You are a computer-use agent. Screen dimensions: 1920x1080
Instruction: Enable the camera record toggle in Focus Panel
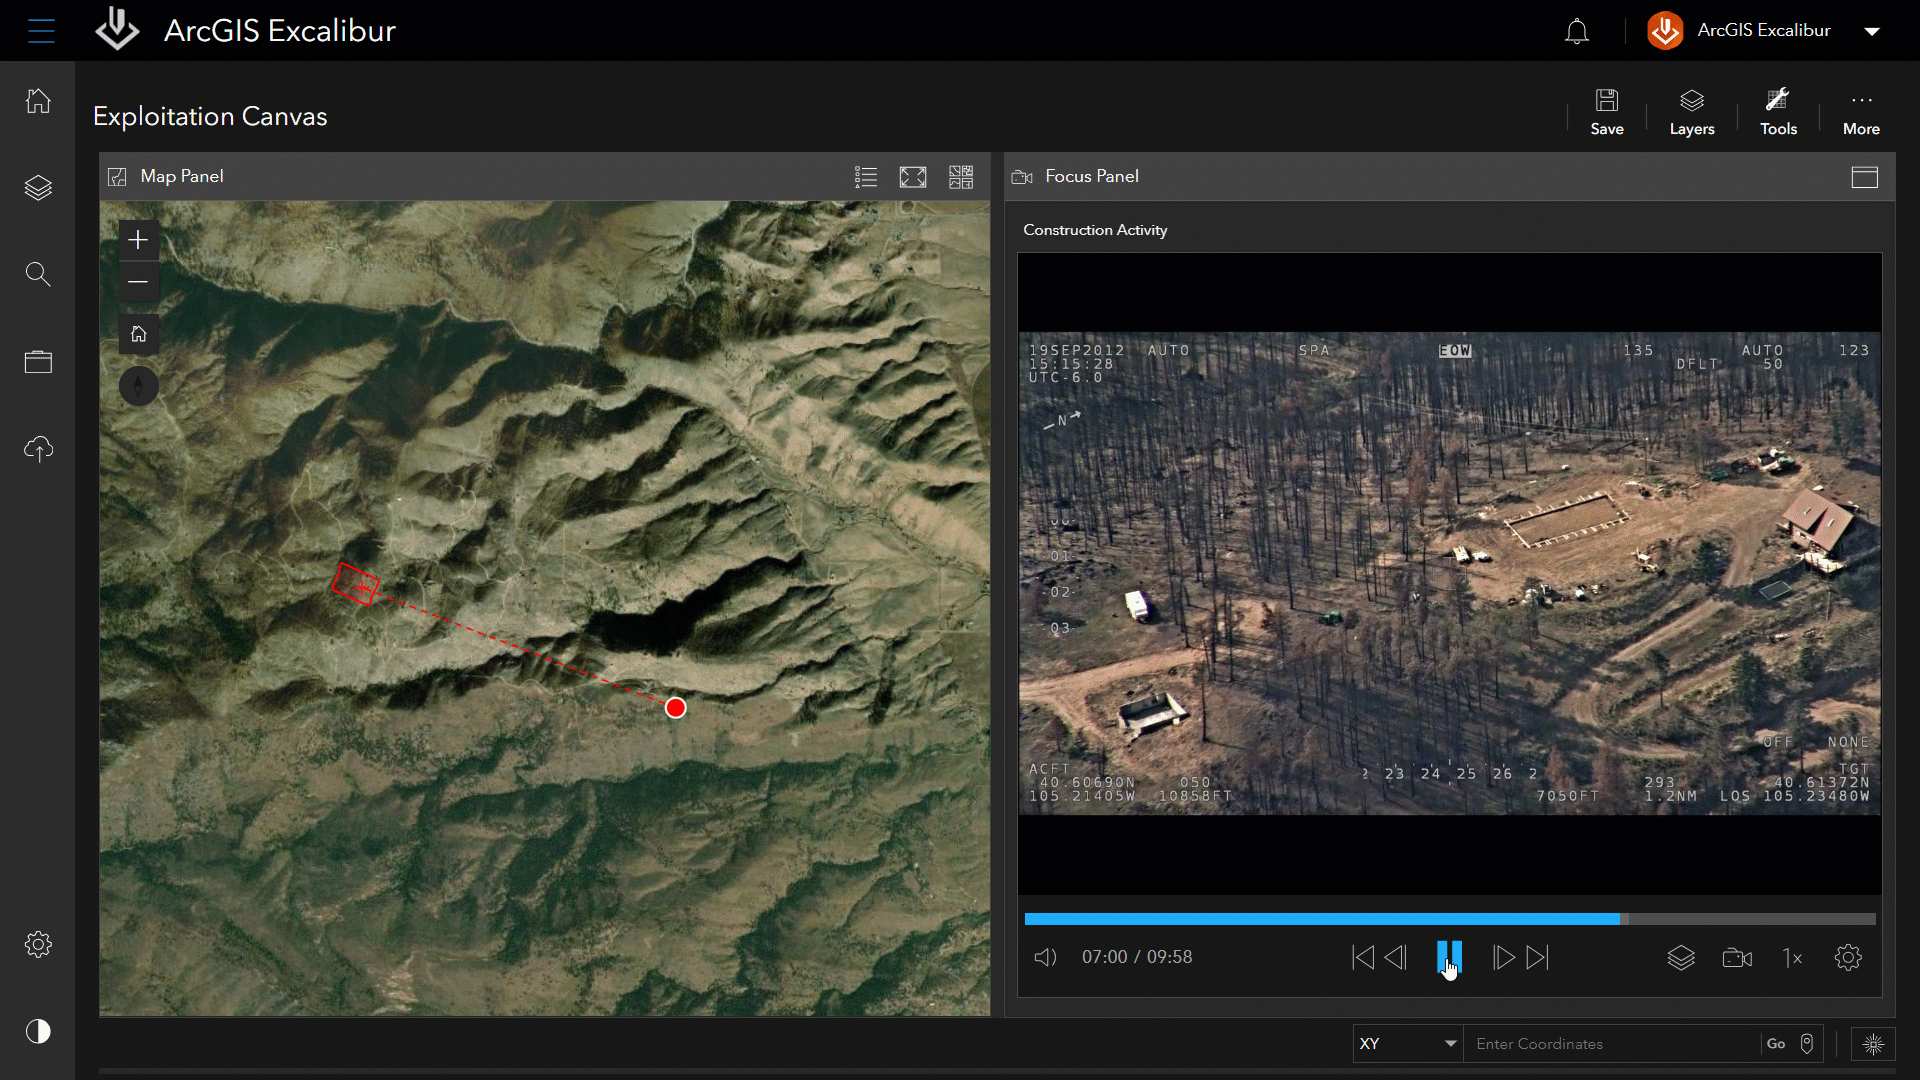[x=1737, y=956]
